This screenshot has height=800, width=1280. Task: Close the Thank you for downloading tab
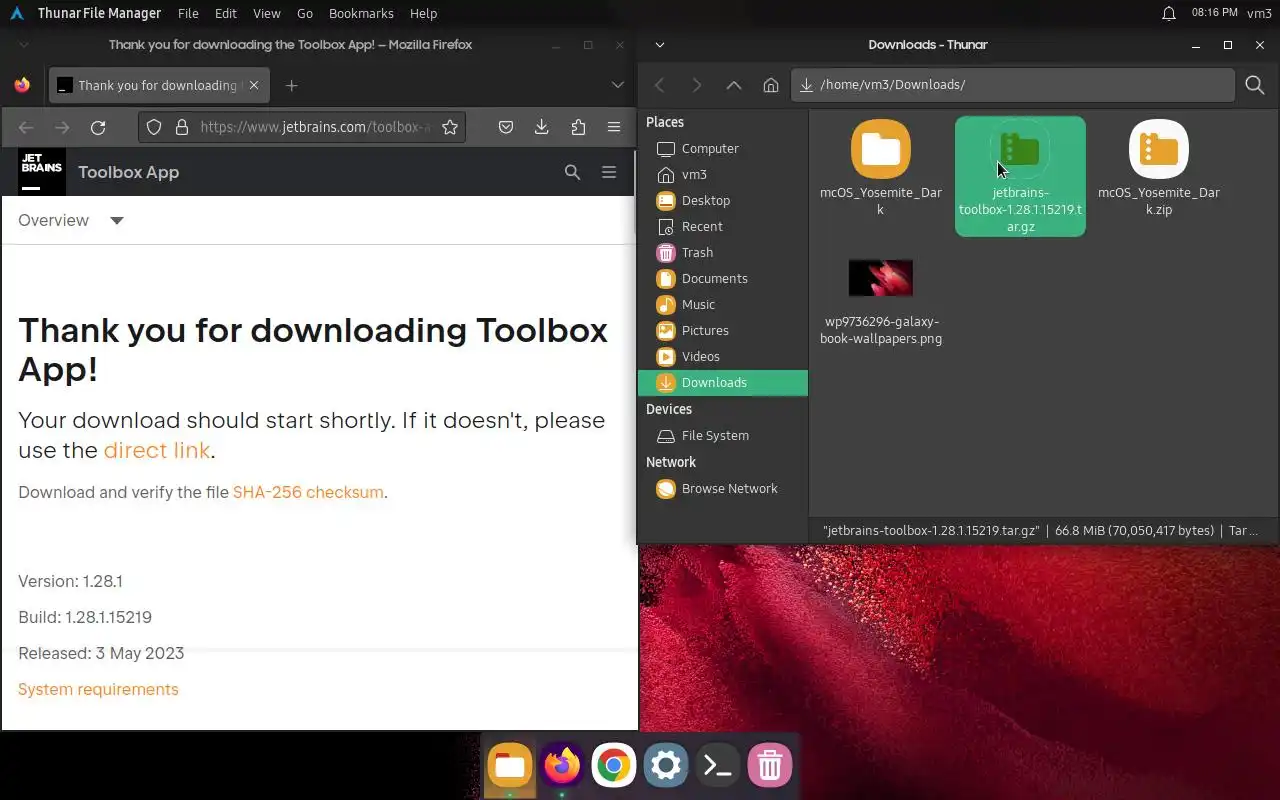point(254,85)
